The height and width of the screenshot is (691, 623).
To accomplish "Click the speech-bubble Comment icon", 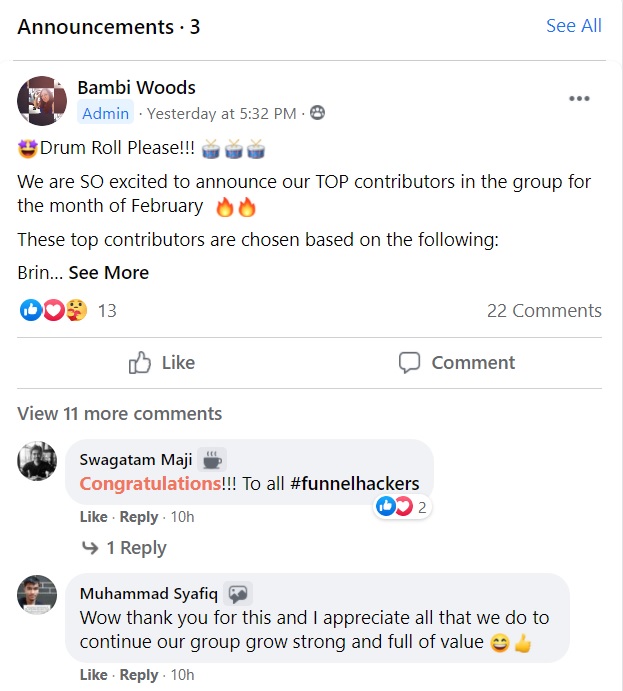I will click(409, 362).
